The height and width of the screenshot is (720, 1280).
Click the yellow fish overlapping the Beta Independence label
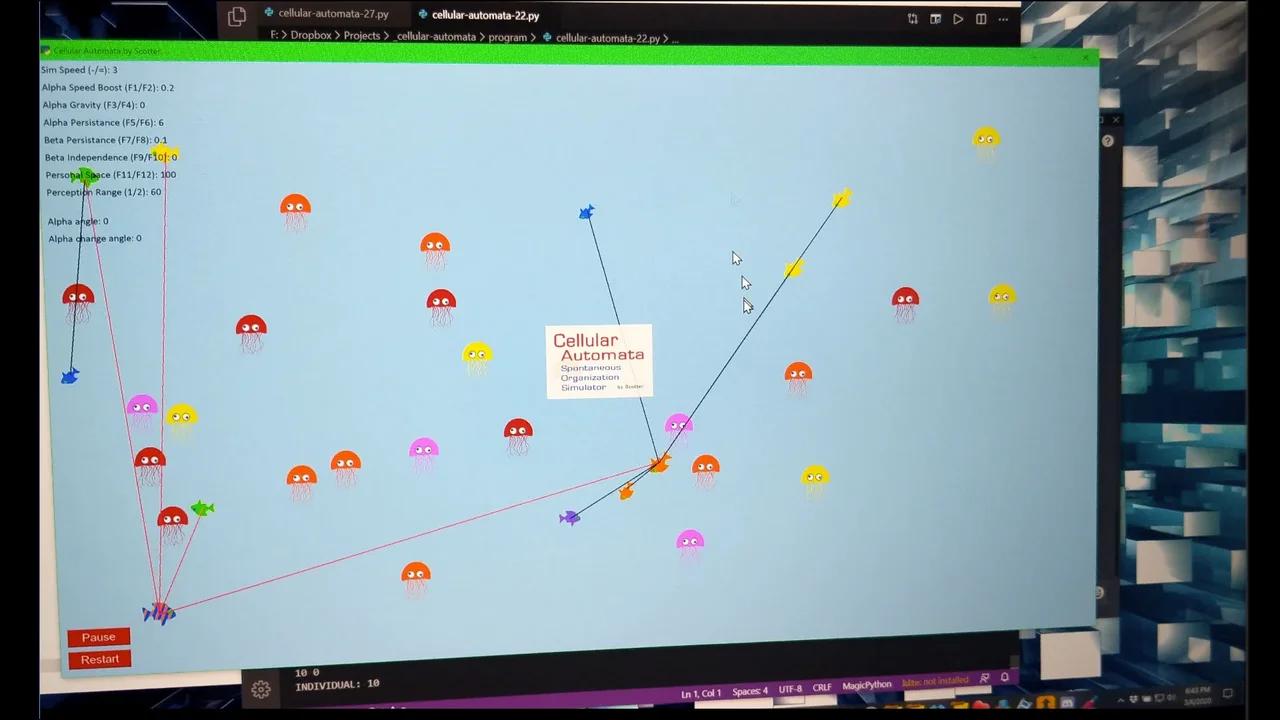pos(165,154)
